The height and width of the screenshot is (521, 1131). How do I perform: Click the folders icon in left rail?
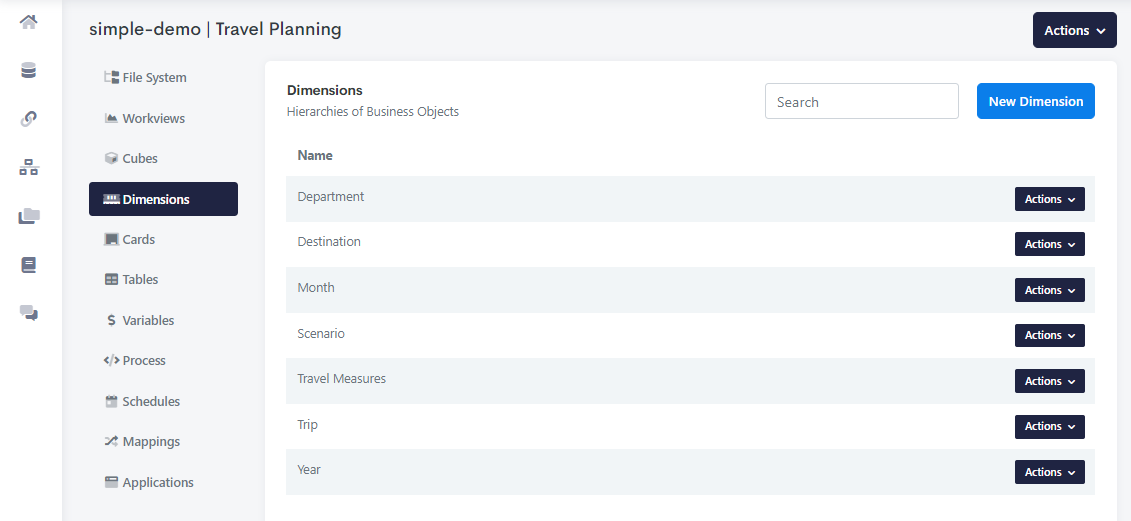click(29, 216)
